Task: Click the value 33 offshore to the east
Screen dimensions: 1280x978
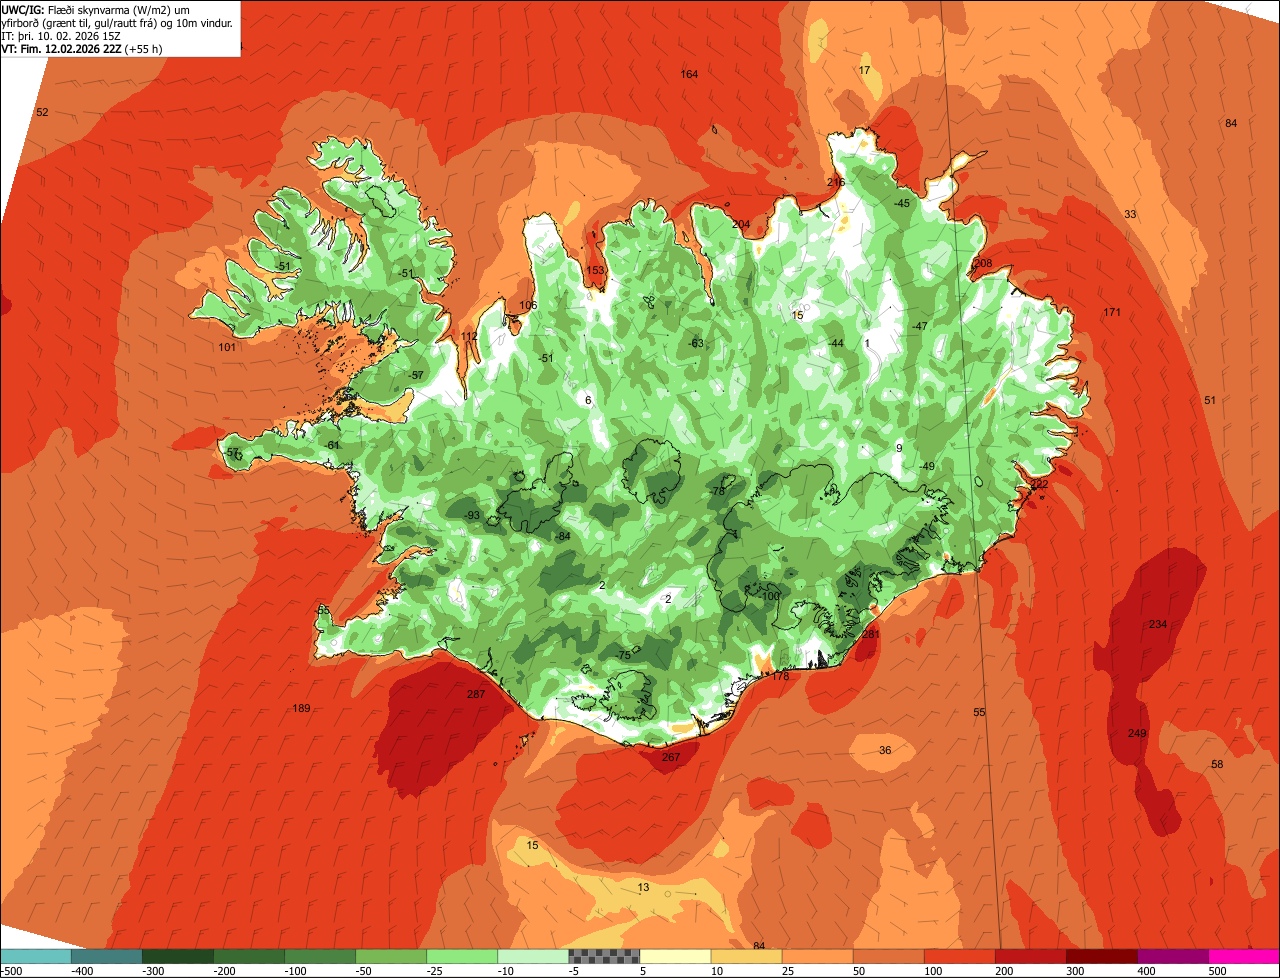Action: [x=1130, y=215]
